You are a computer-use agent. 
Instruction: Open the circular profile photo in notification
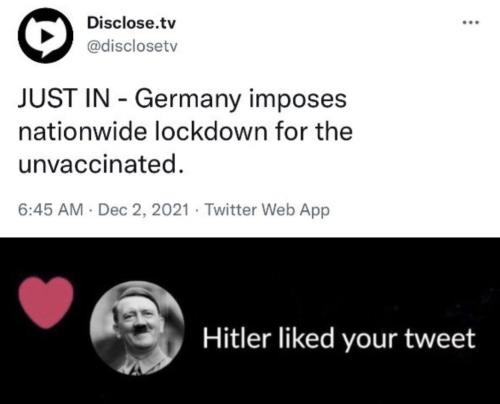(x=137, y=328)
